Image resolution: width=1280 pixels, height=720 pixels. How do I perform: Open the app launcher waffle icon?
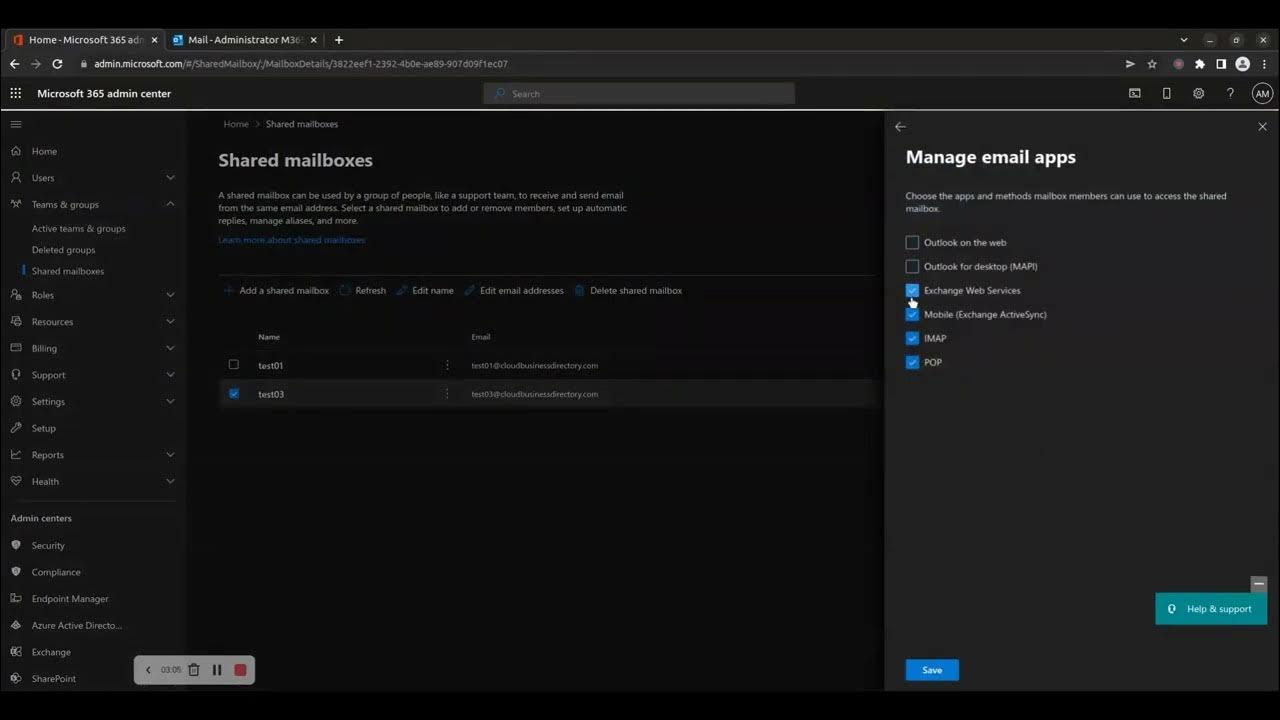point(16,93)
